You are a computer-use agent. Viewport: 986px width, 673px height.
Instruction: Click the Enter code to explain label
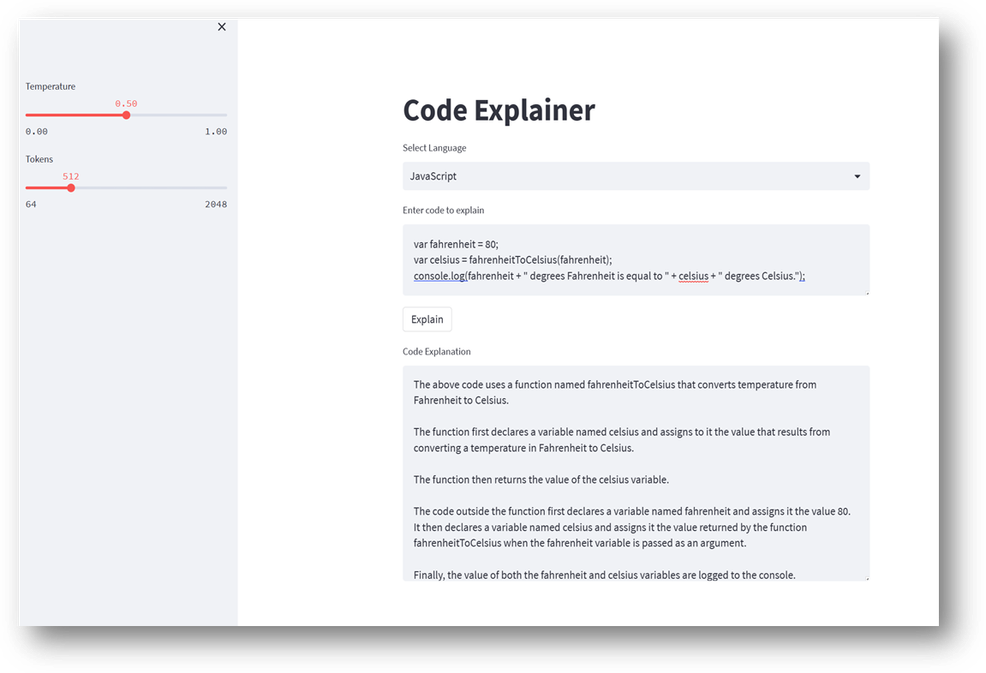(443, 210)
